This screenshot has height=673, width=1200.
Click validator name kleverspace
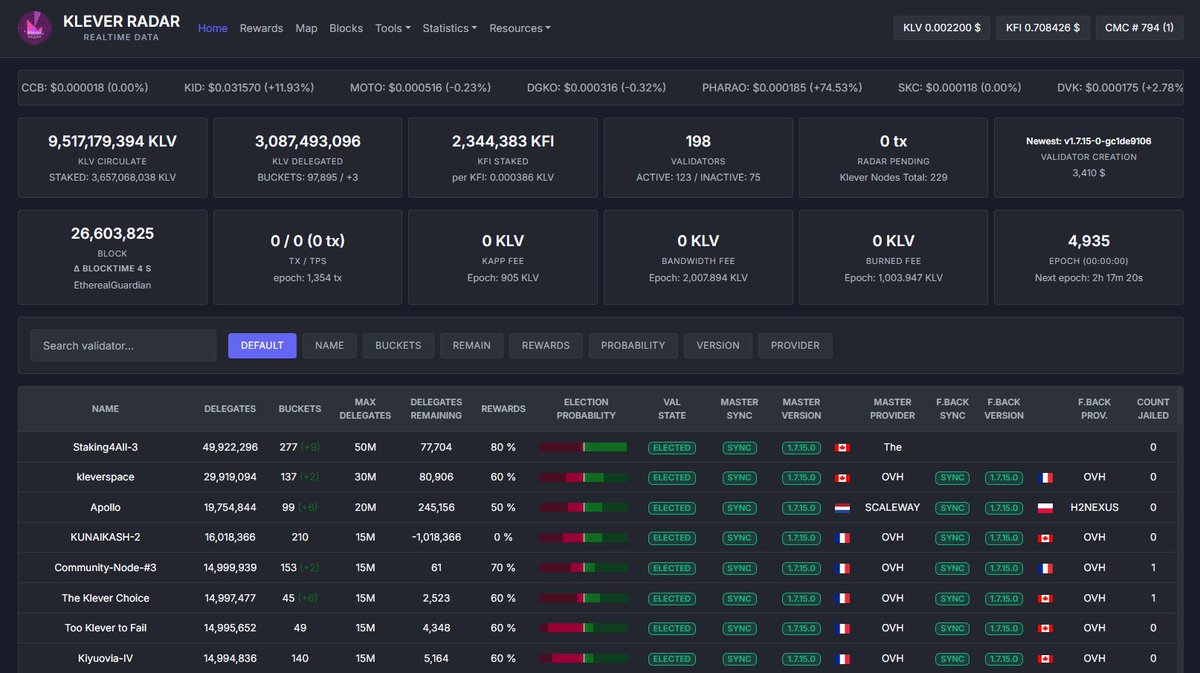tap(105, 477)
